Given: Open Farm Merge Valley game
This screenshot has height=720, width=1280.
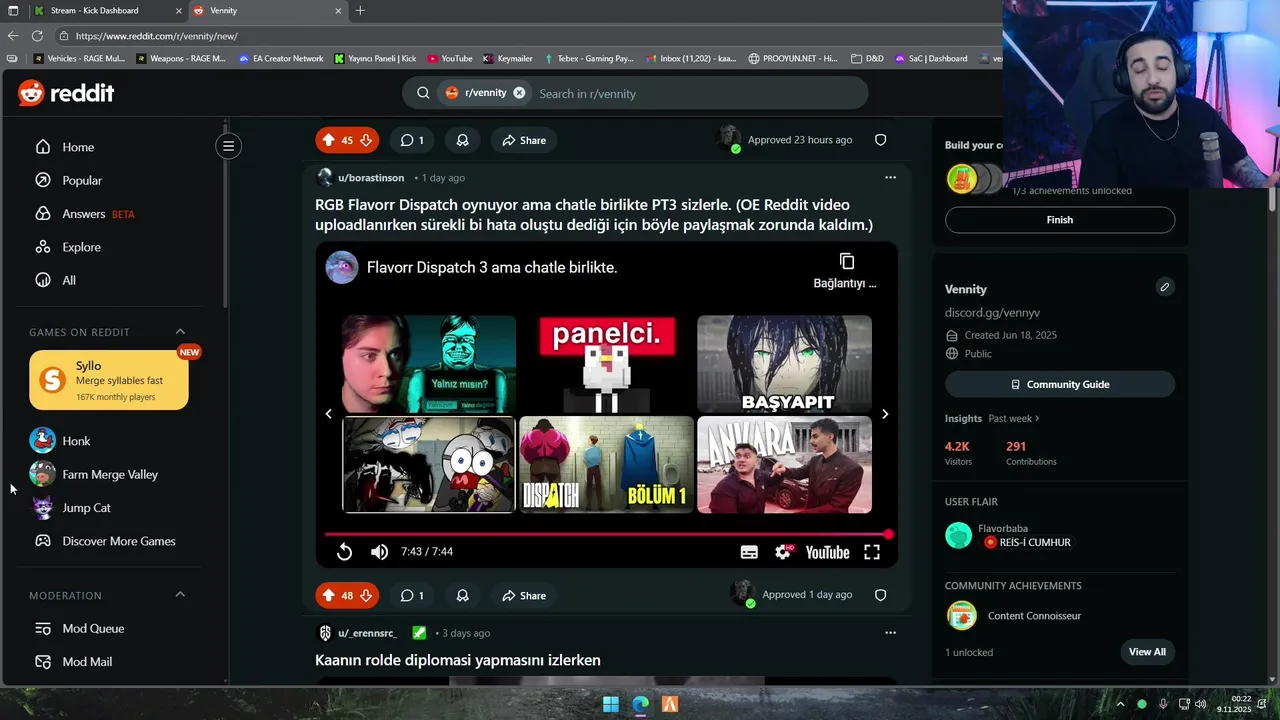Looking at the screenshot, I should point(110,474).
